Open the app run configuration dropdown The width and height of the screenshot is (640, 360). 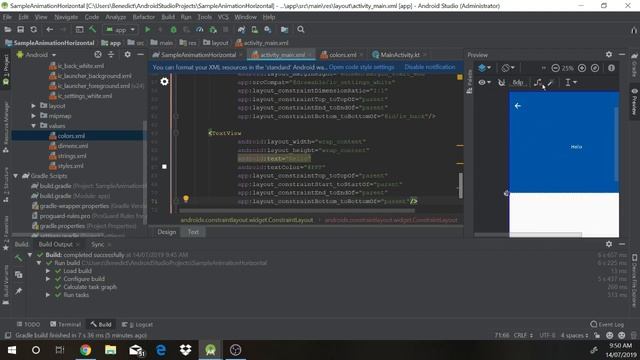point(120,30)
